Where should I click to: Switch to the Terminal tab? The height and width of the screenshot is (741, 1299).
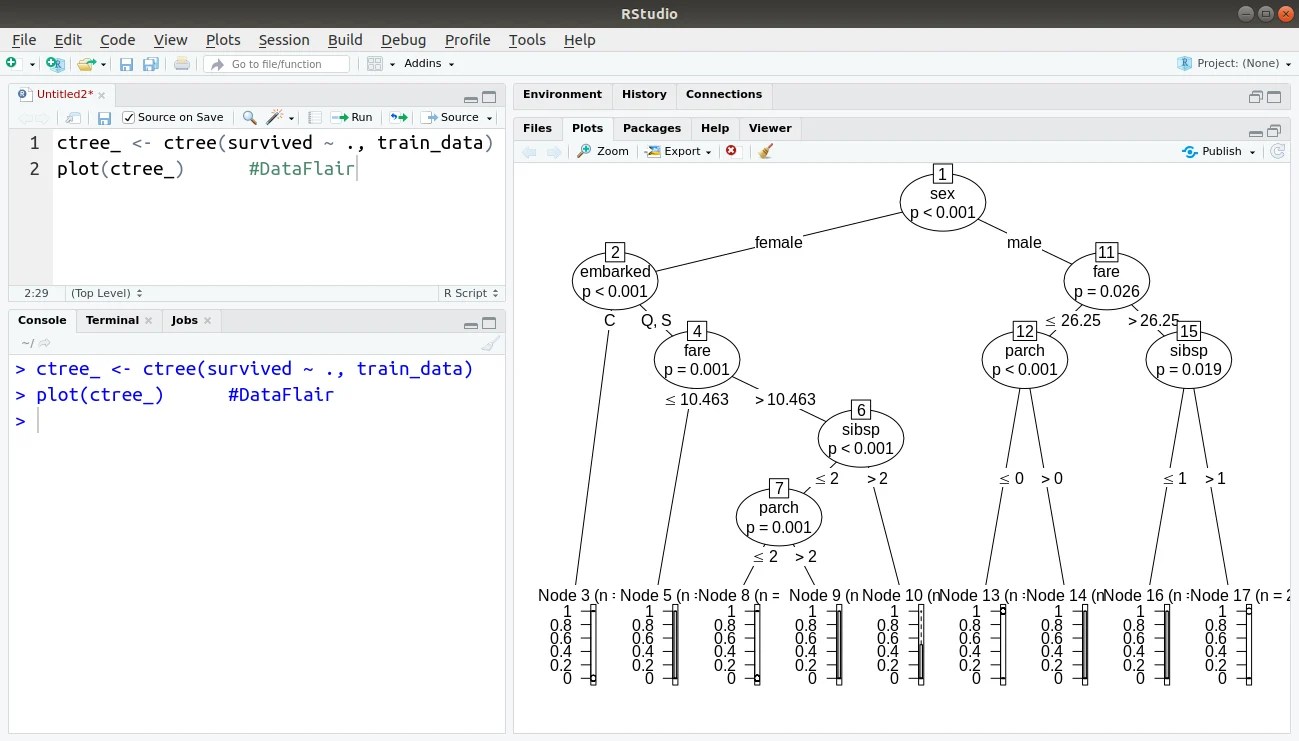[112, 320]
